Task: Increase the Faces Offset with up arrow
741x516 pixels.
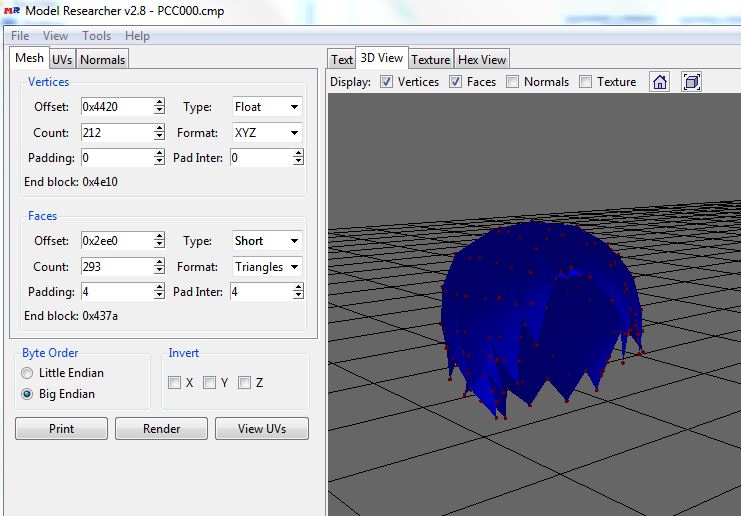Action: click(159, 237)
